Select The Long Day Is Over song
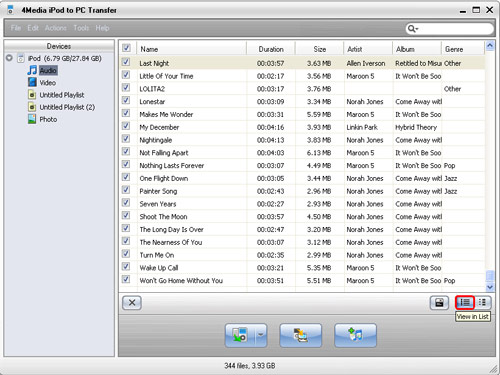 point(172,230)
